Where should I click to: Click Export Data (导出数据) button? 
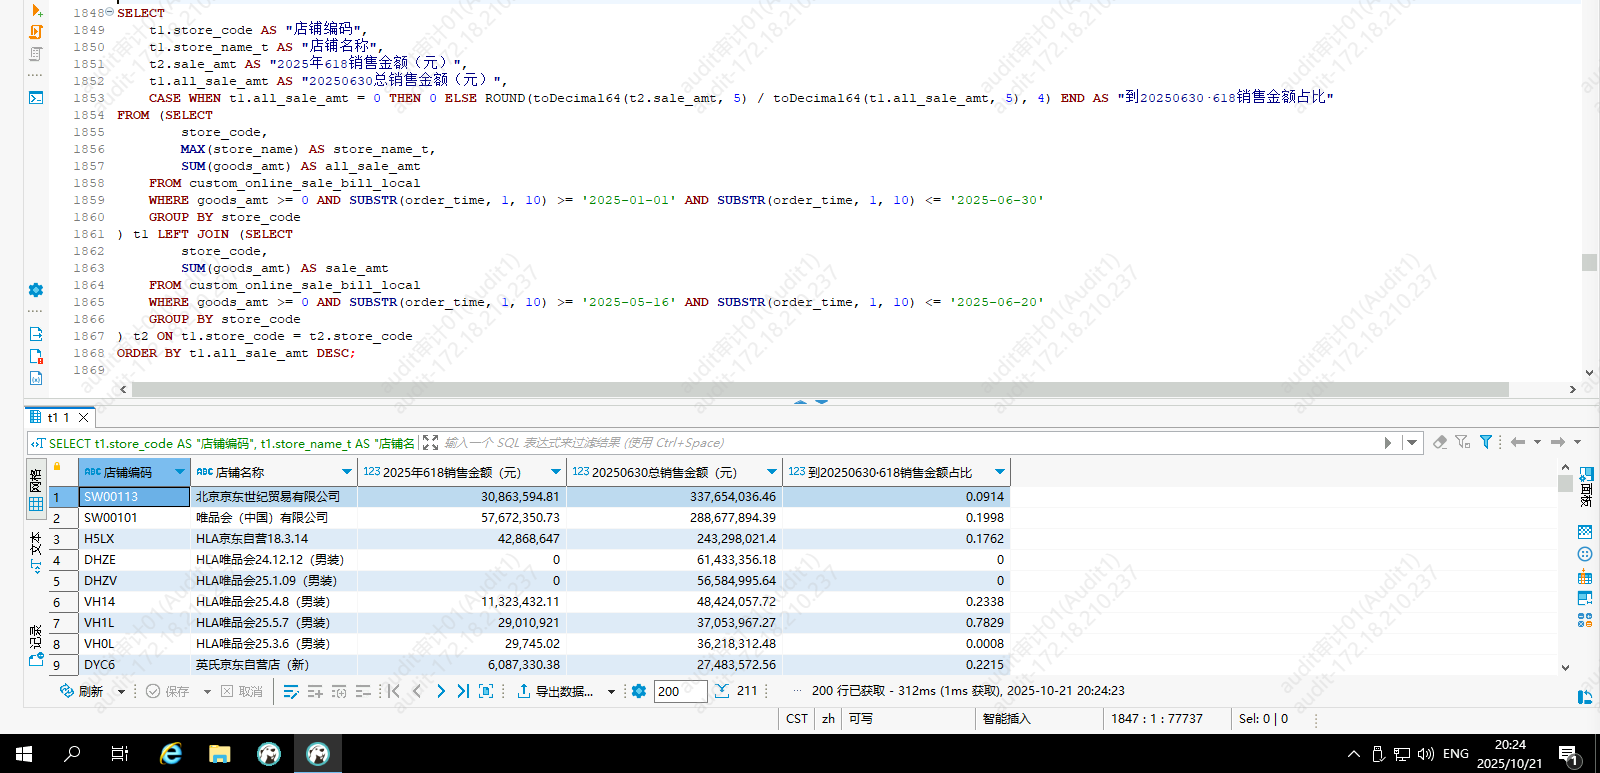556,691
